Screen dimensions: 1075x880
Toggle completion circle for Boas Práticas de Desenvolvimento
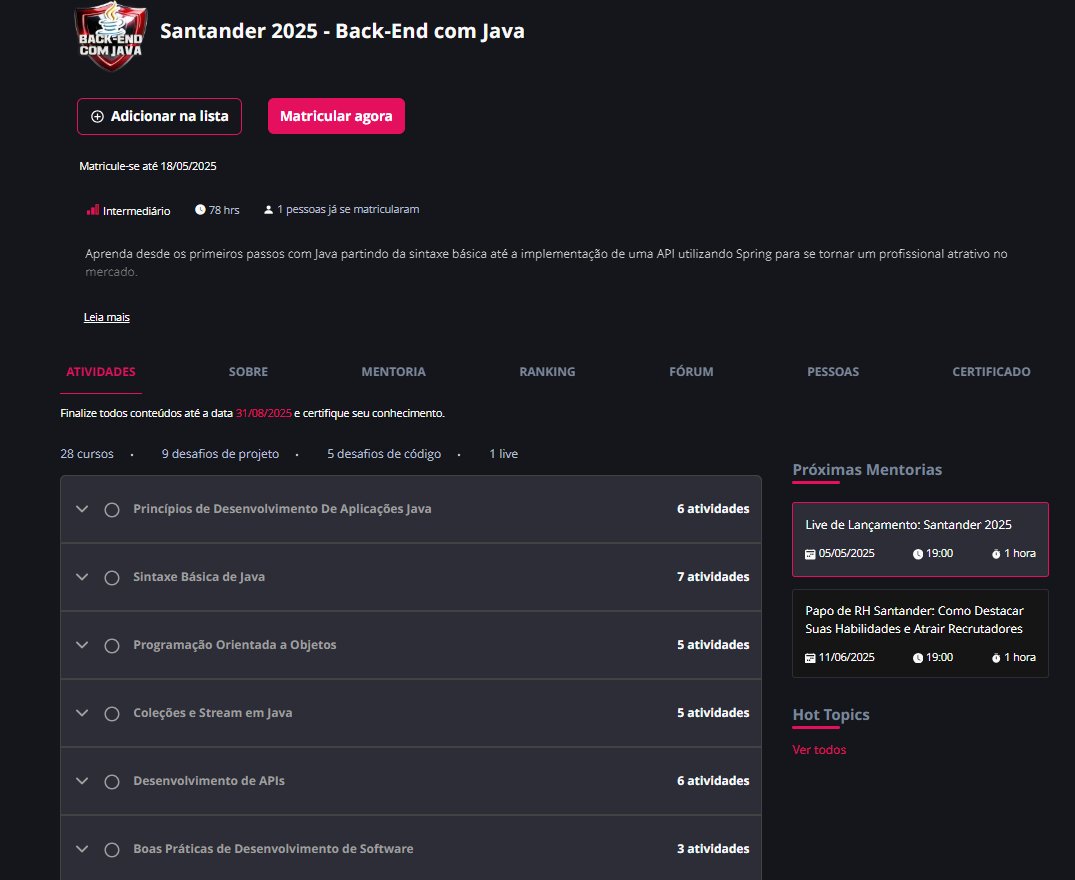(x=112, y=849)
